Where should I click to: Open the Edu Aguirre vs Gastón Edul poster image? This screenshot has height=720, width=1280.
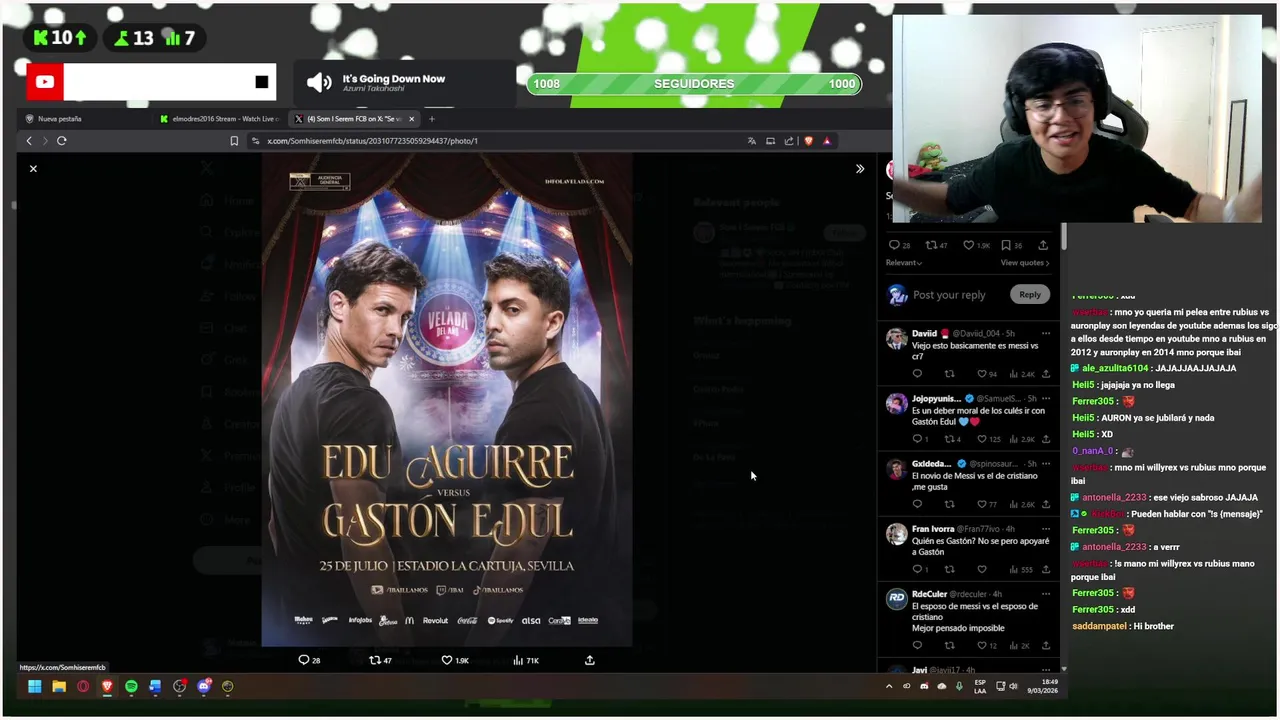(447, 400)
